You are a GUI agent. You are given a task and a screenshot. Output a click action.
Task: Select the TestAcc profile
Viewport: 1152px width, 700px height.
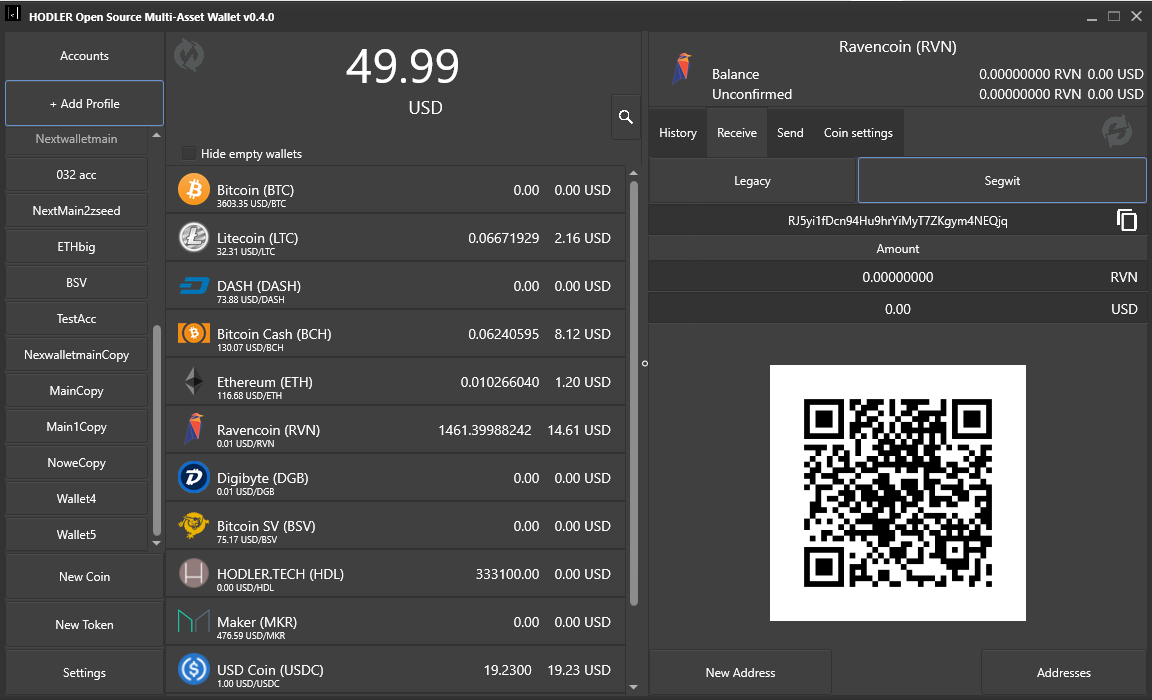coord(76,319)
